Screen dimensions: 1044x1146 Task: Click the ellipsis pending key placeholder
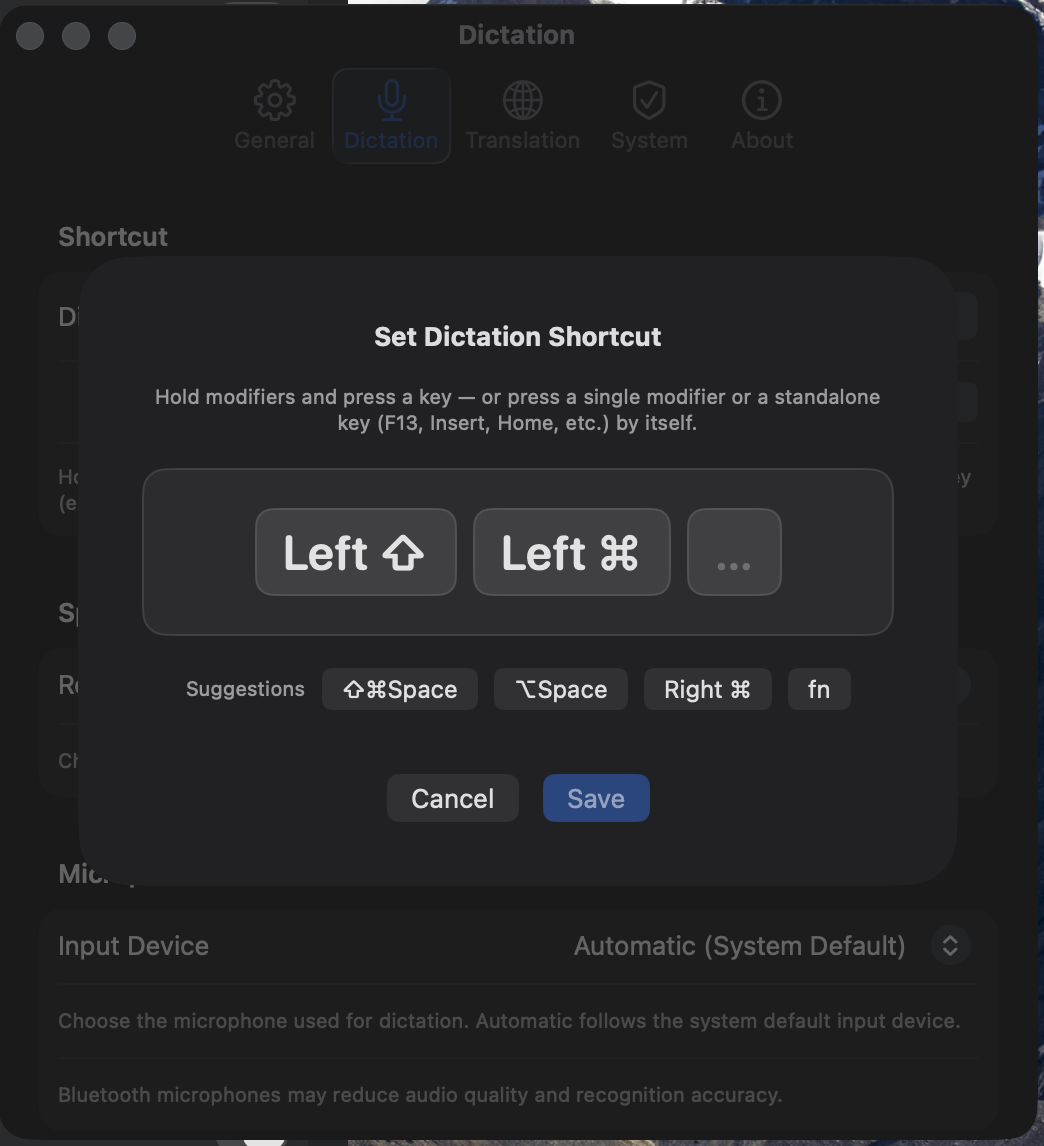pyautogui.click(x=734, y=552)
